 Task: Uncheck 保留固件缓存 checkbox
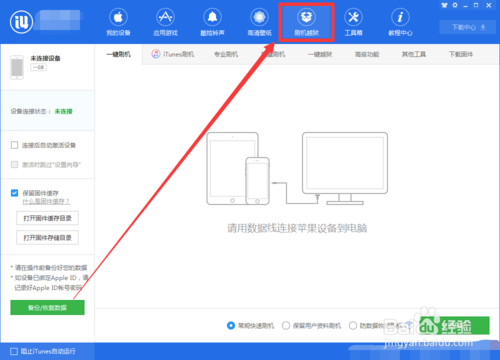(x=14, y=193)
